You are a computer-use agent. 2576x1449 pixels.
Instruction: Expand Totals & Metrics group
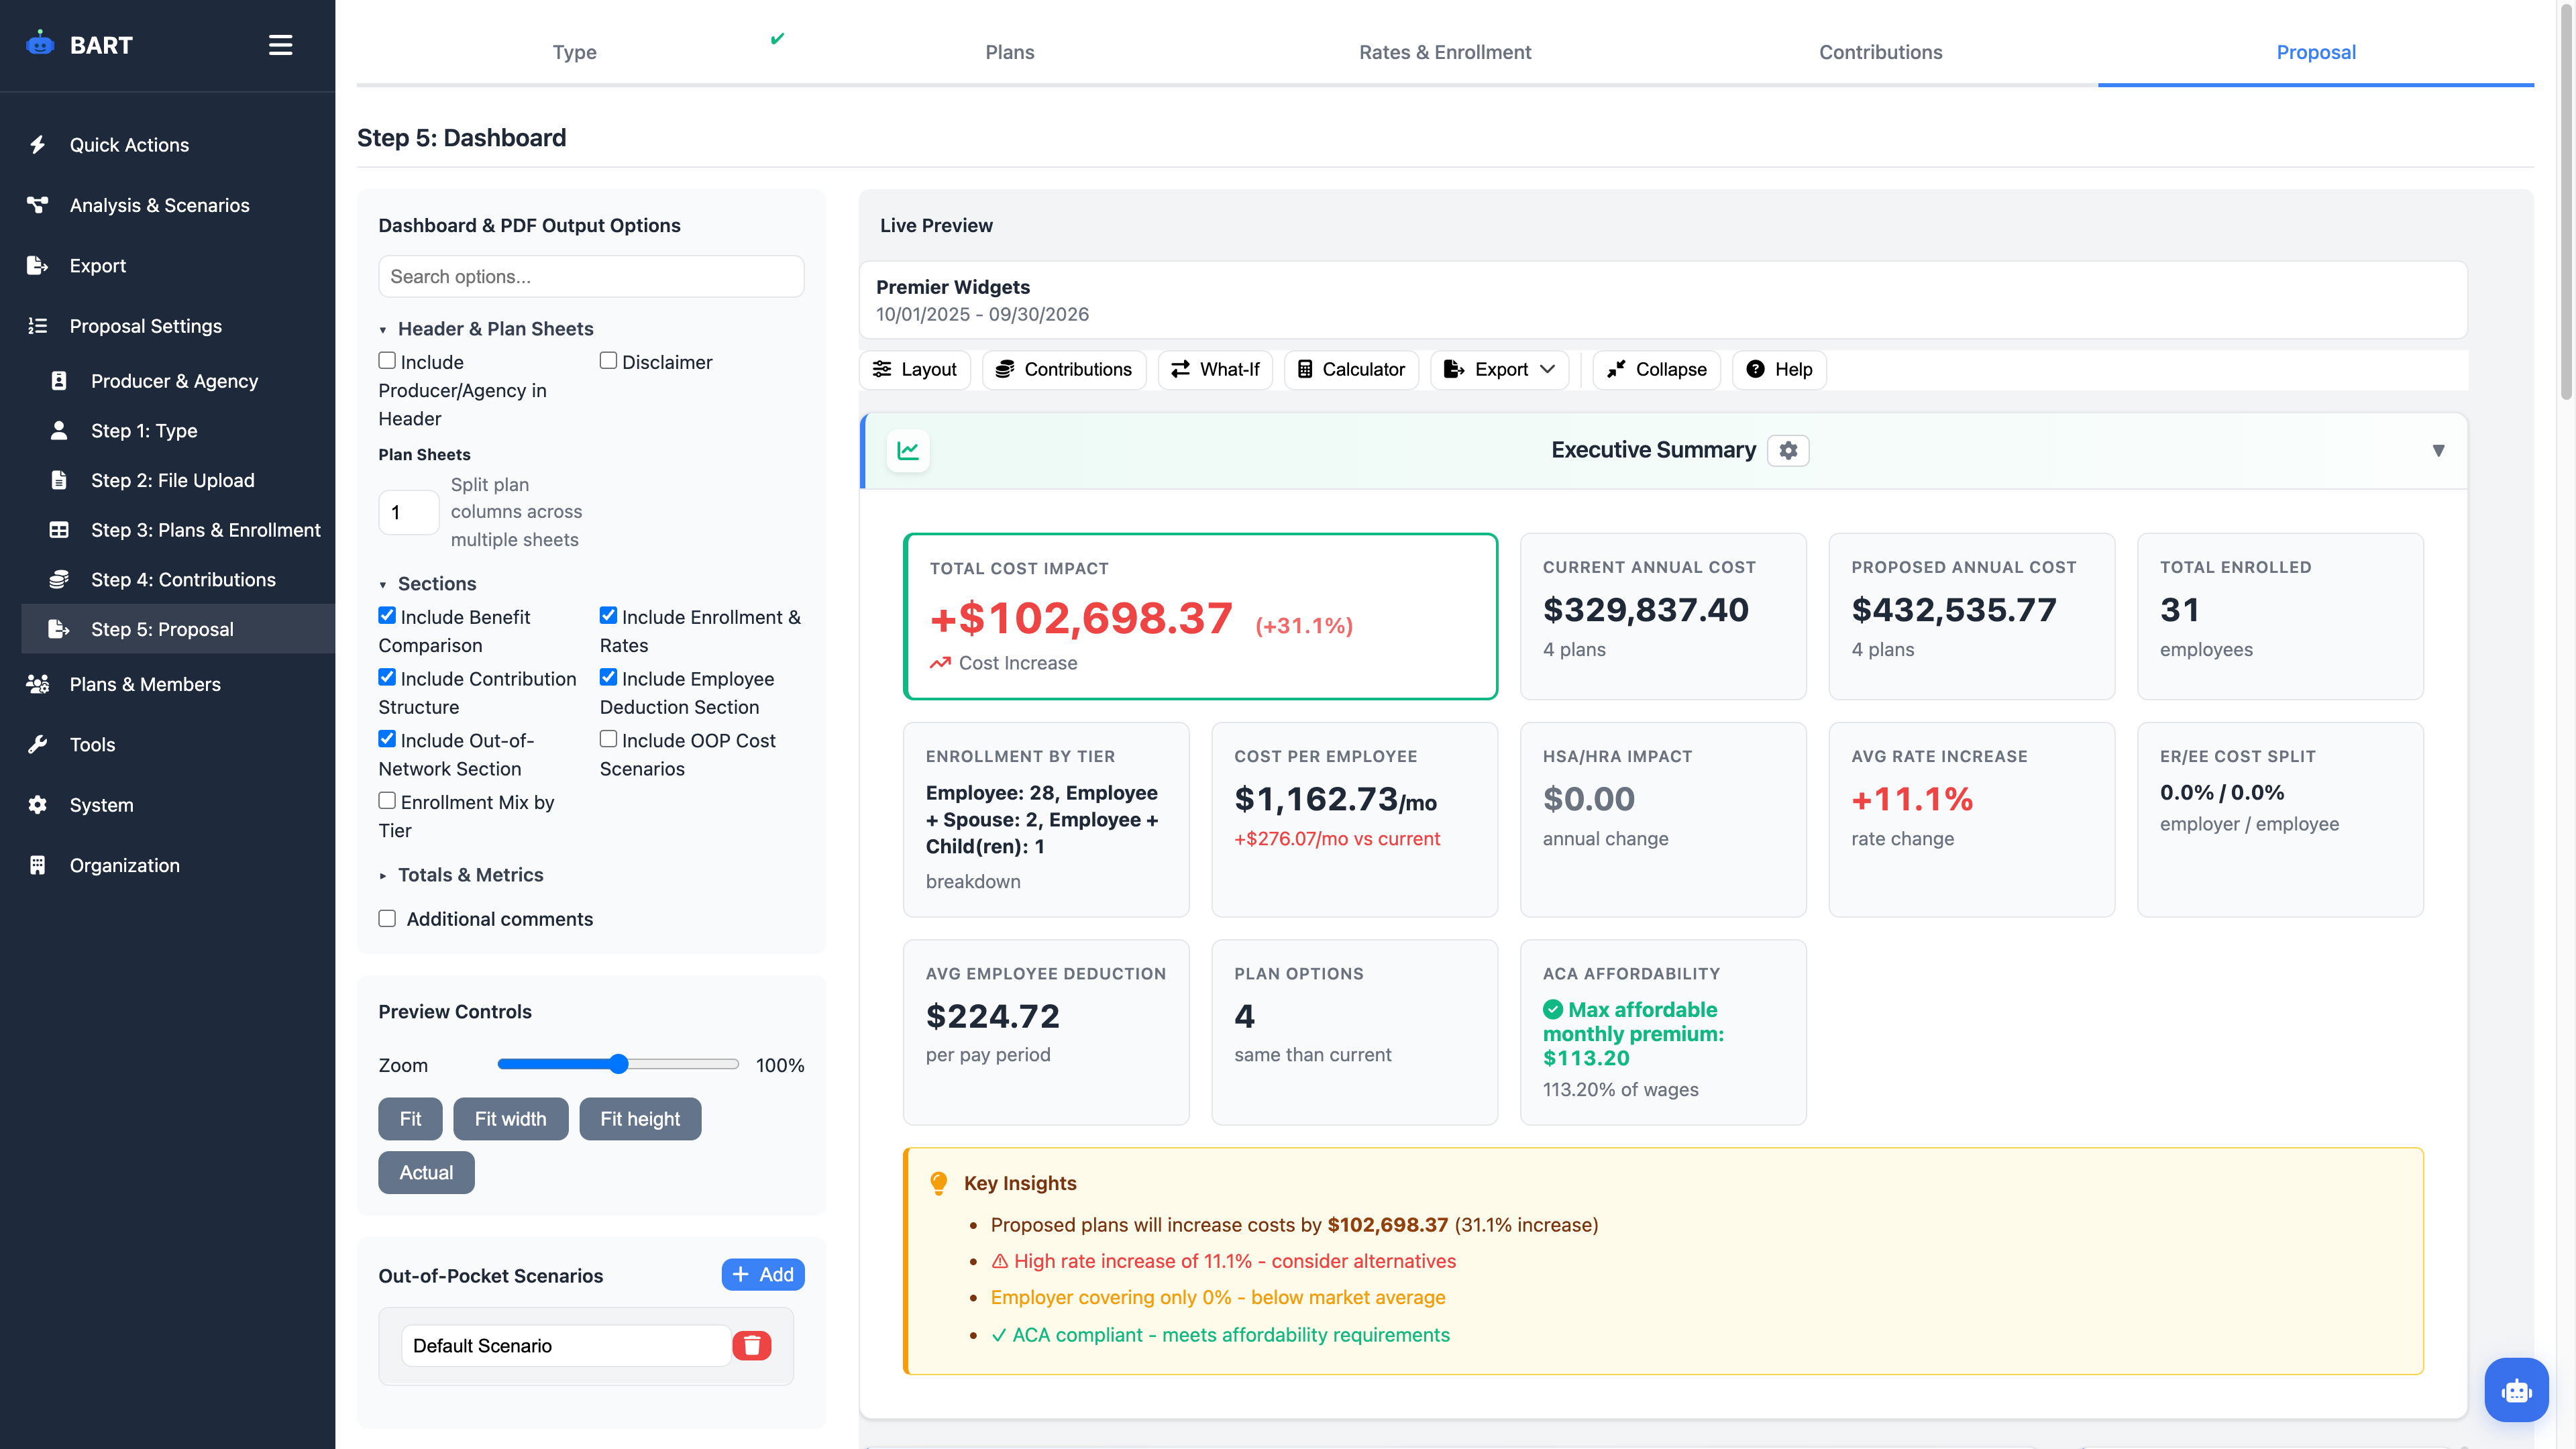pyautogui.click(x=461, y=875)
